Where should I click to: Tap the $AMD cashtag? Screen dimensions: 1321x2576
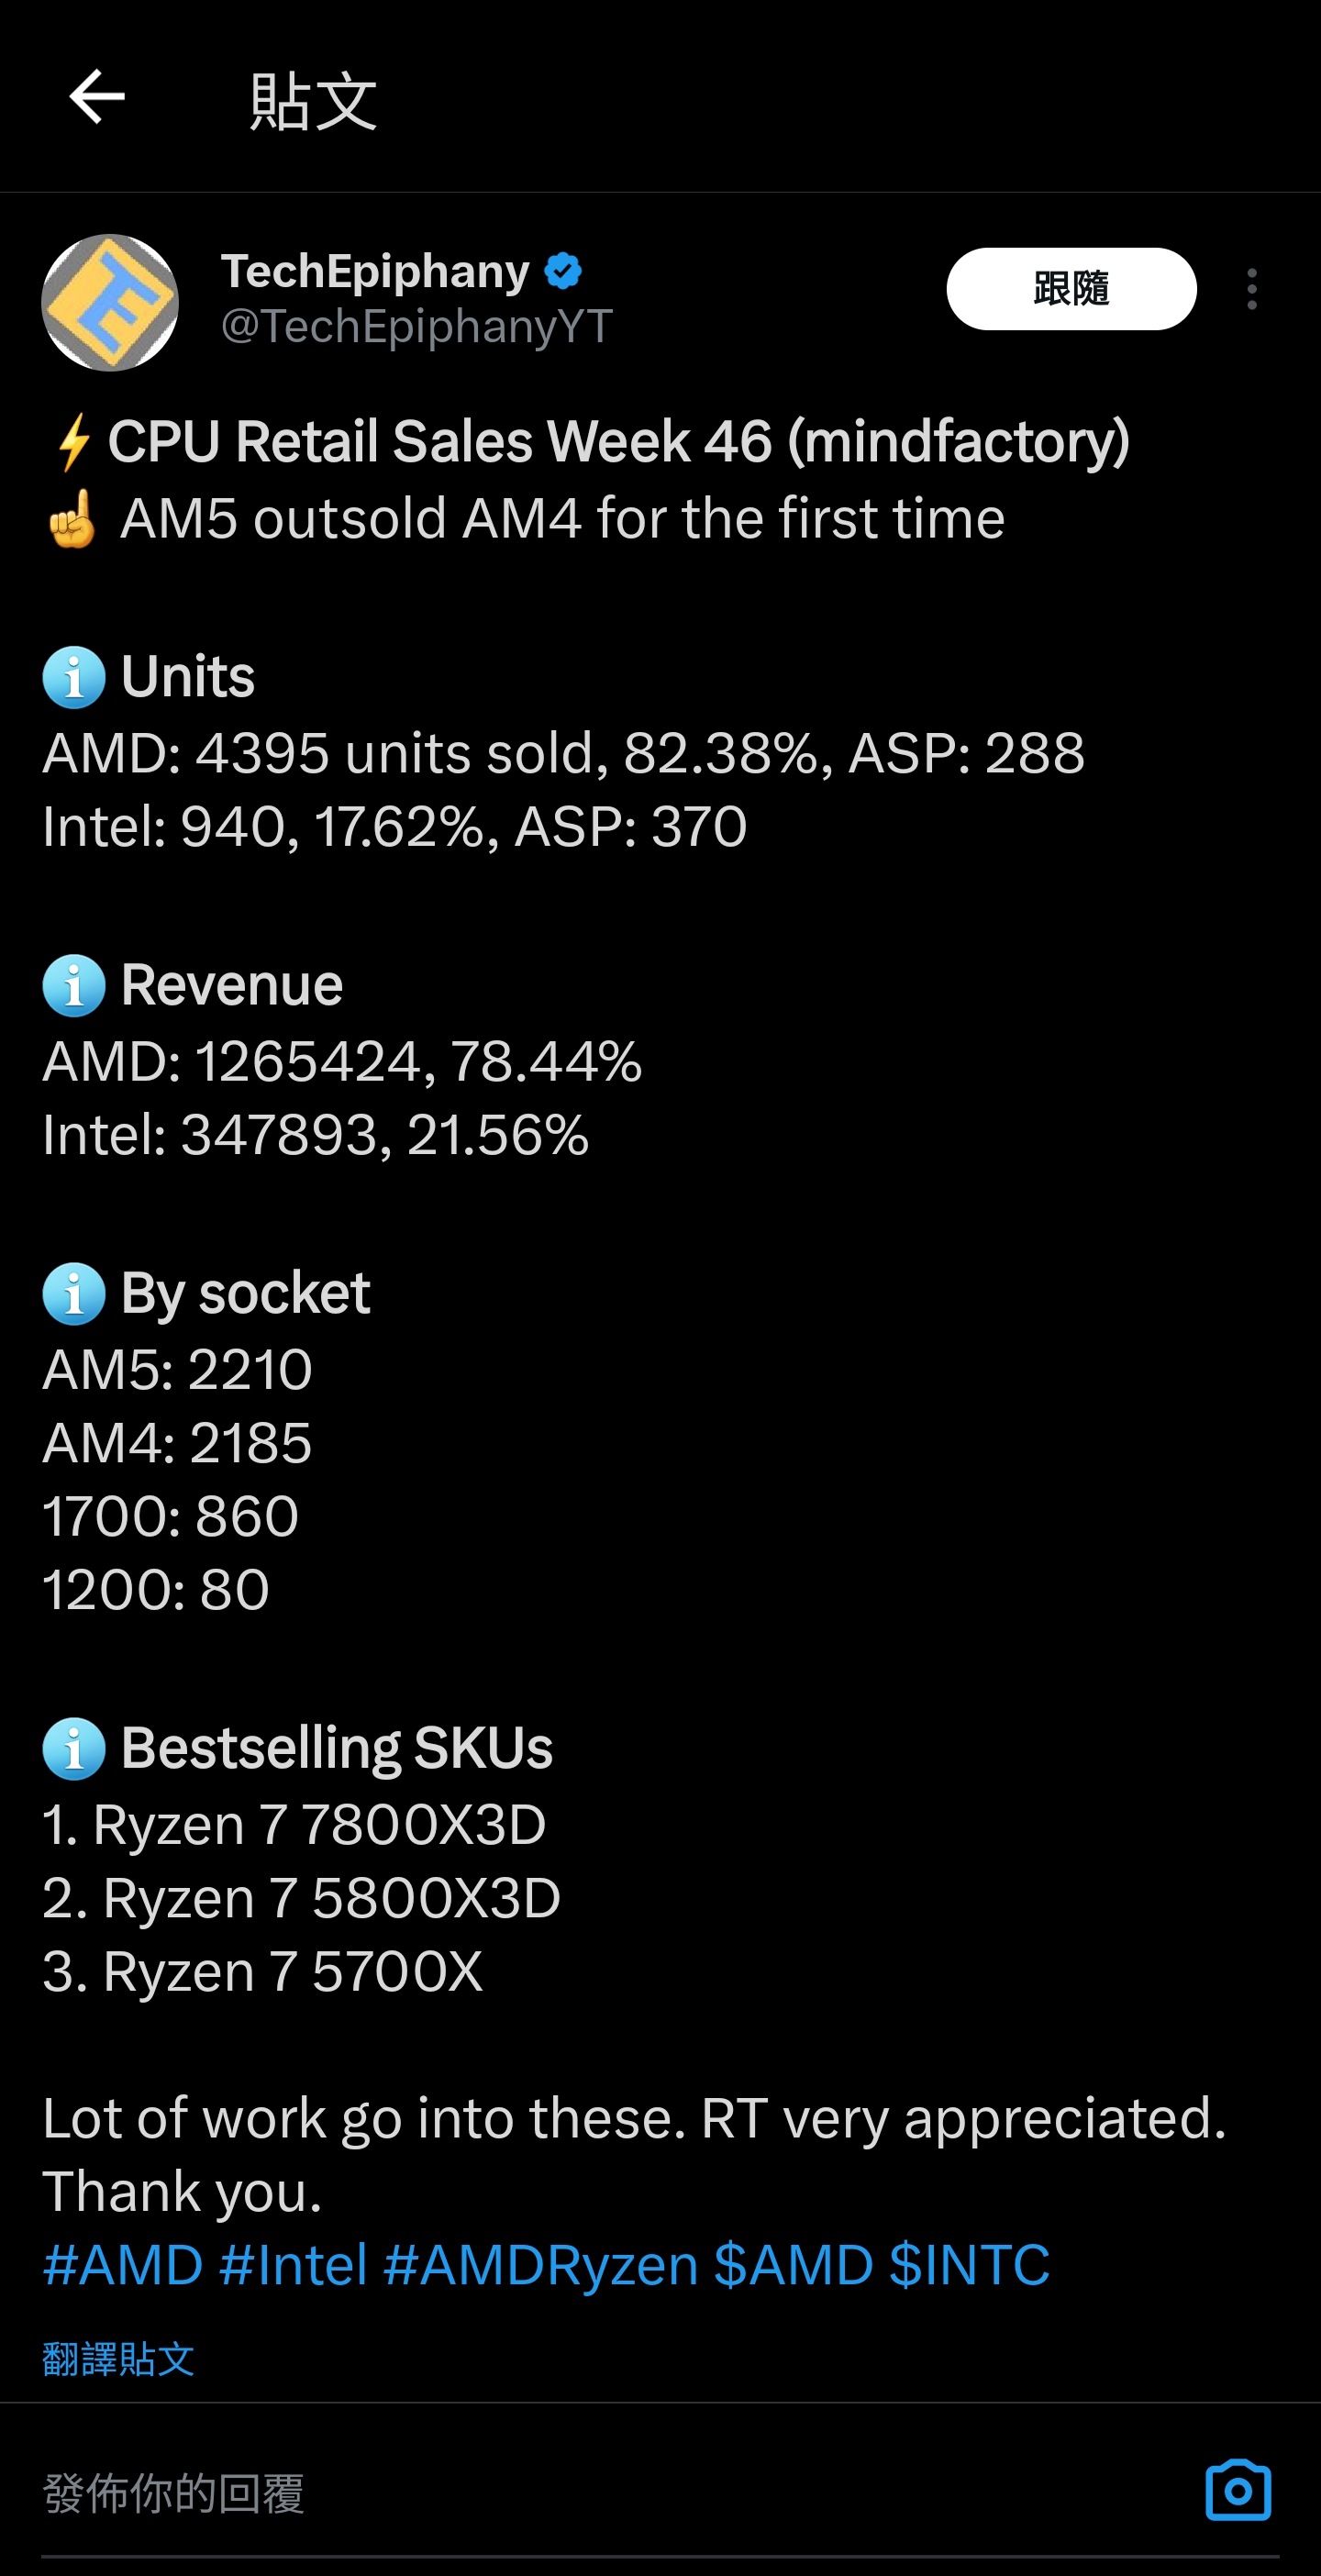[x=793, y=2265]
